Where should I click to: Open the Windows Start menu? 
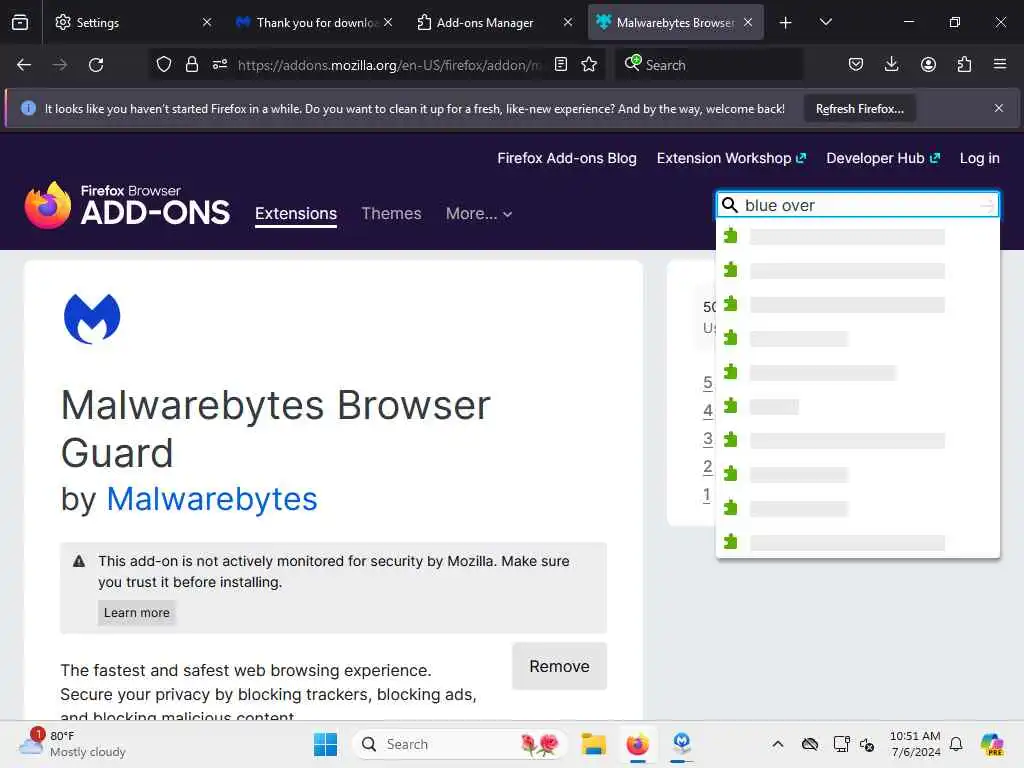(x=325, y=744)
